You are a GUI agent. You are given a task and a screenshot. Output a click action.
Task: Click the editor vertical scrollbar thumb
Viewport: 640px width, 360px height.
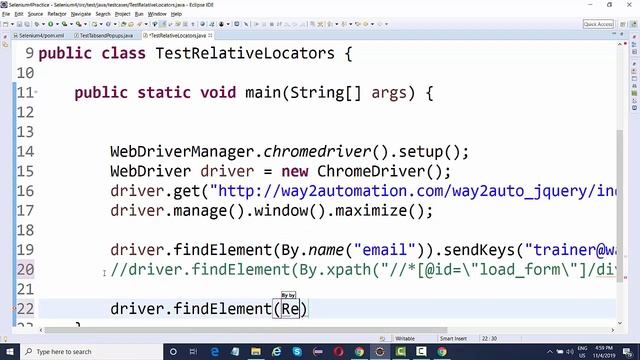click(620, 205)
